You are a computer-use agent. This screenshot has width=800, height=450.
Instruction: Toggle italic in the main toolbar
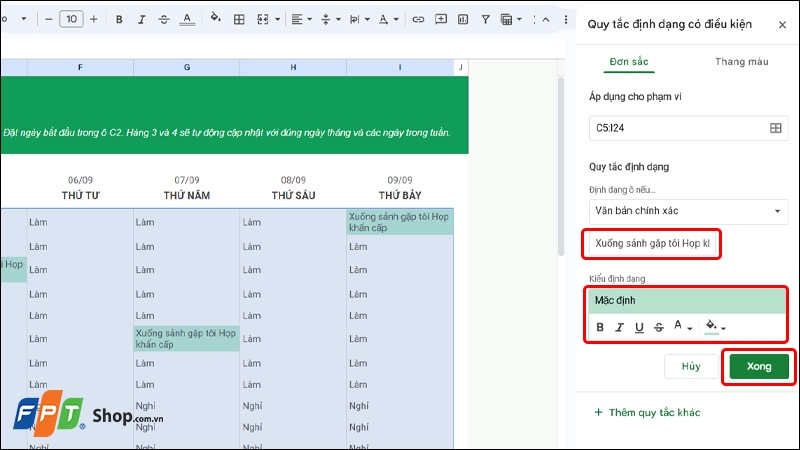click(141, 19)
